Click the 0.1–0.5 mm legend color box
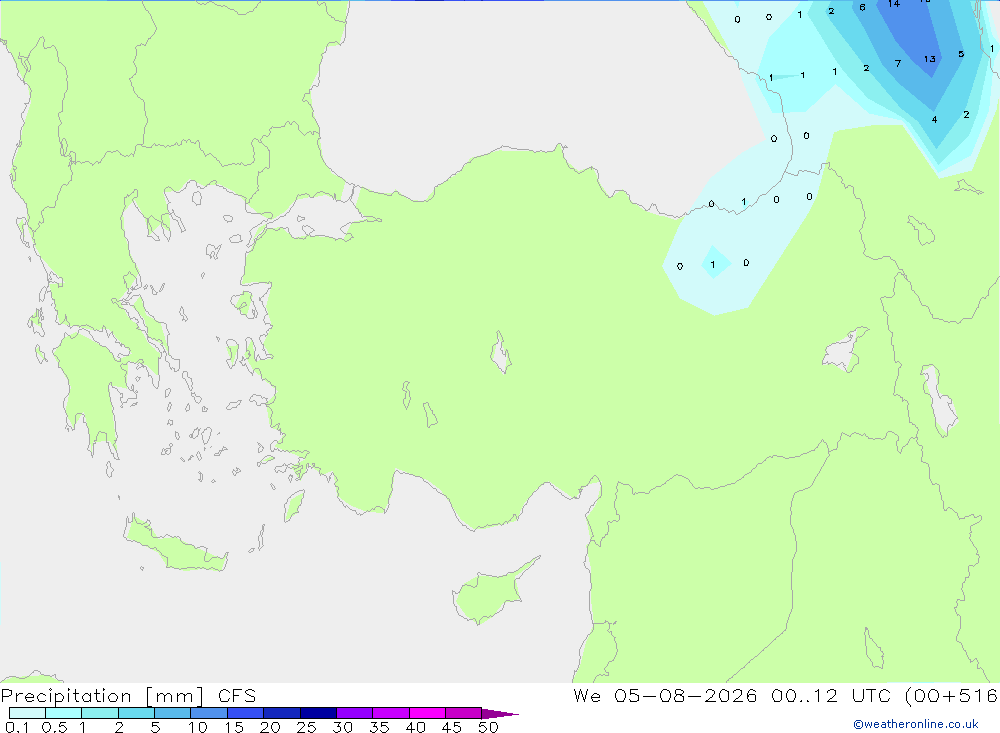The image size is (1000, 733). [27, 713]
